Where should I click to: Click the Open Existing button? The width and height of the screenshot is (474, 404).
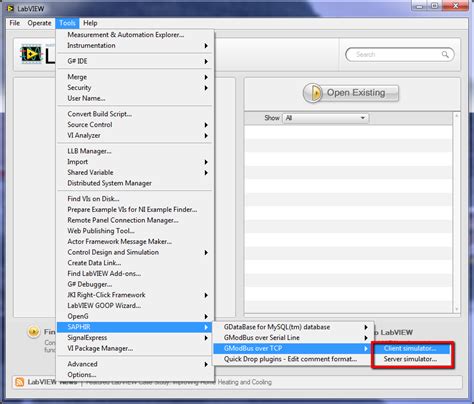pos(351,93)
